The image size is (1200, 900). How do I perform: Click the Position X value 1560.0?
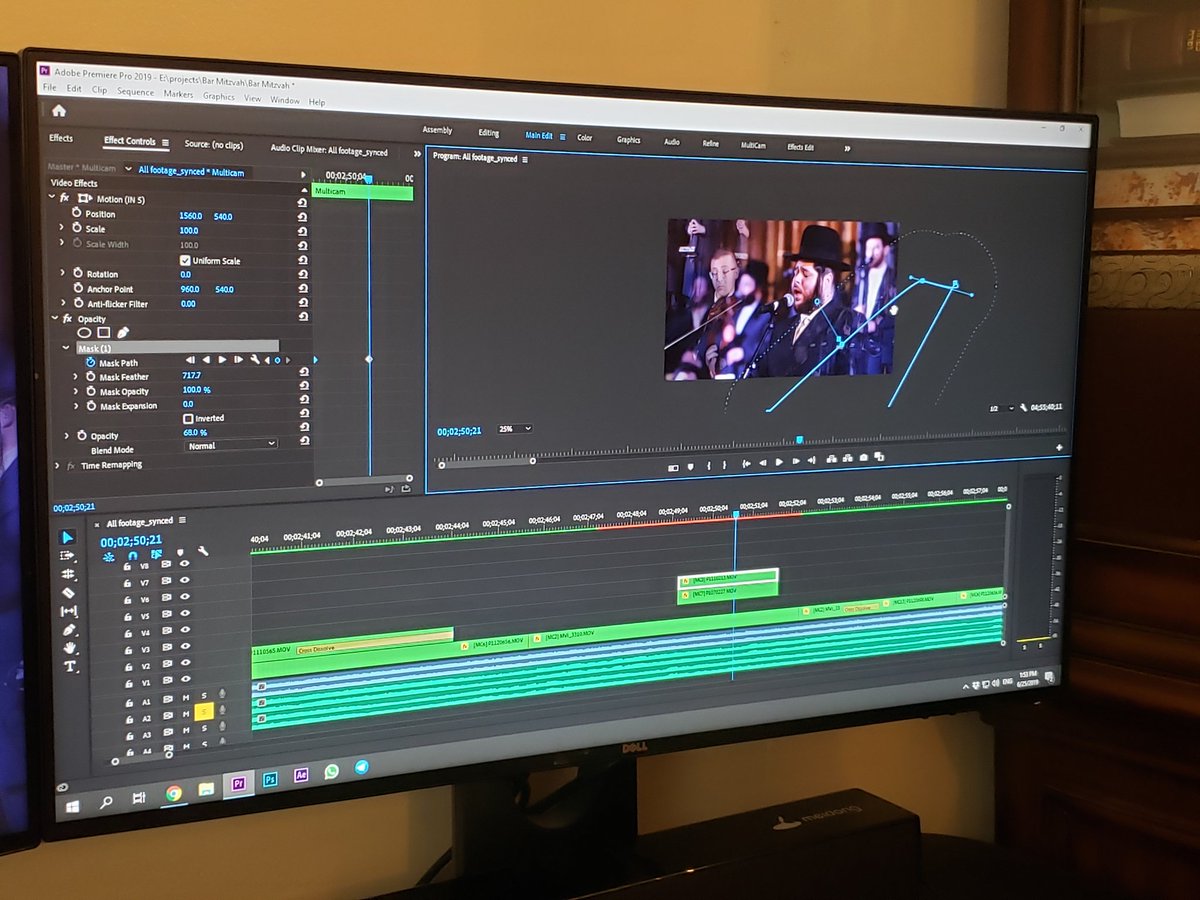(190, 216)
